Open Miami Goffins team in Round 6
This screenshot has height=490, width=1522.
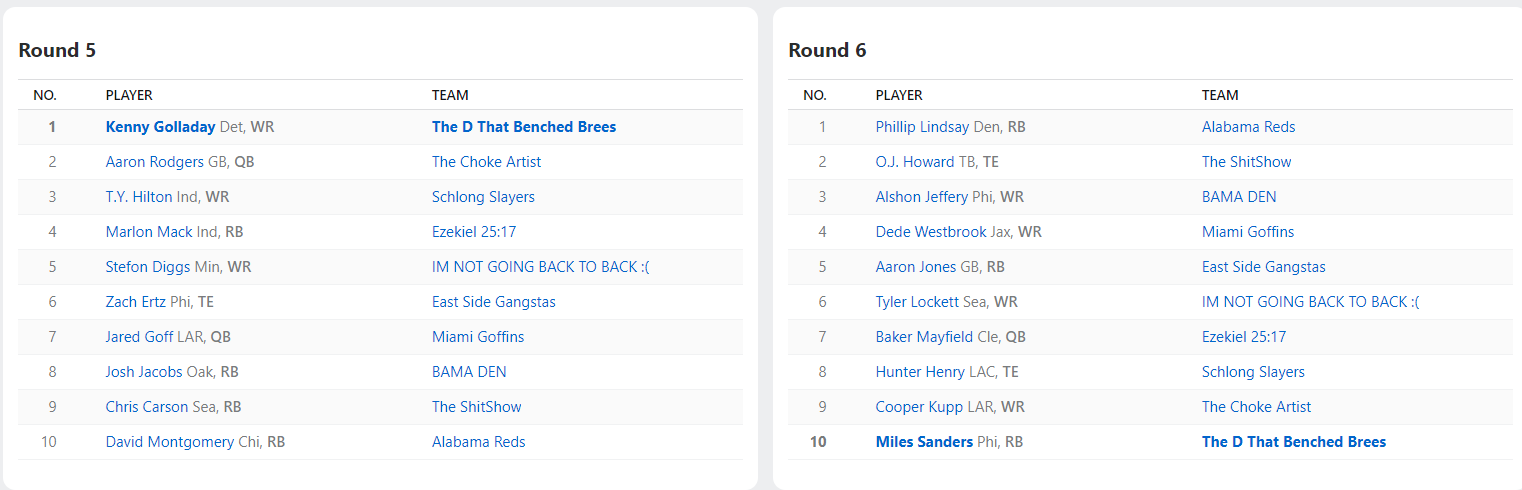(1248, 232)
